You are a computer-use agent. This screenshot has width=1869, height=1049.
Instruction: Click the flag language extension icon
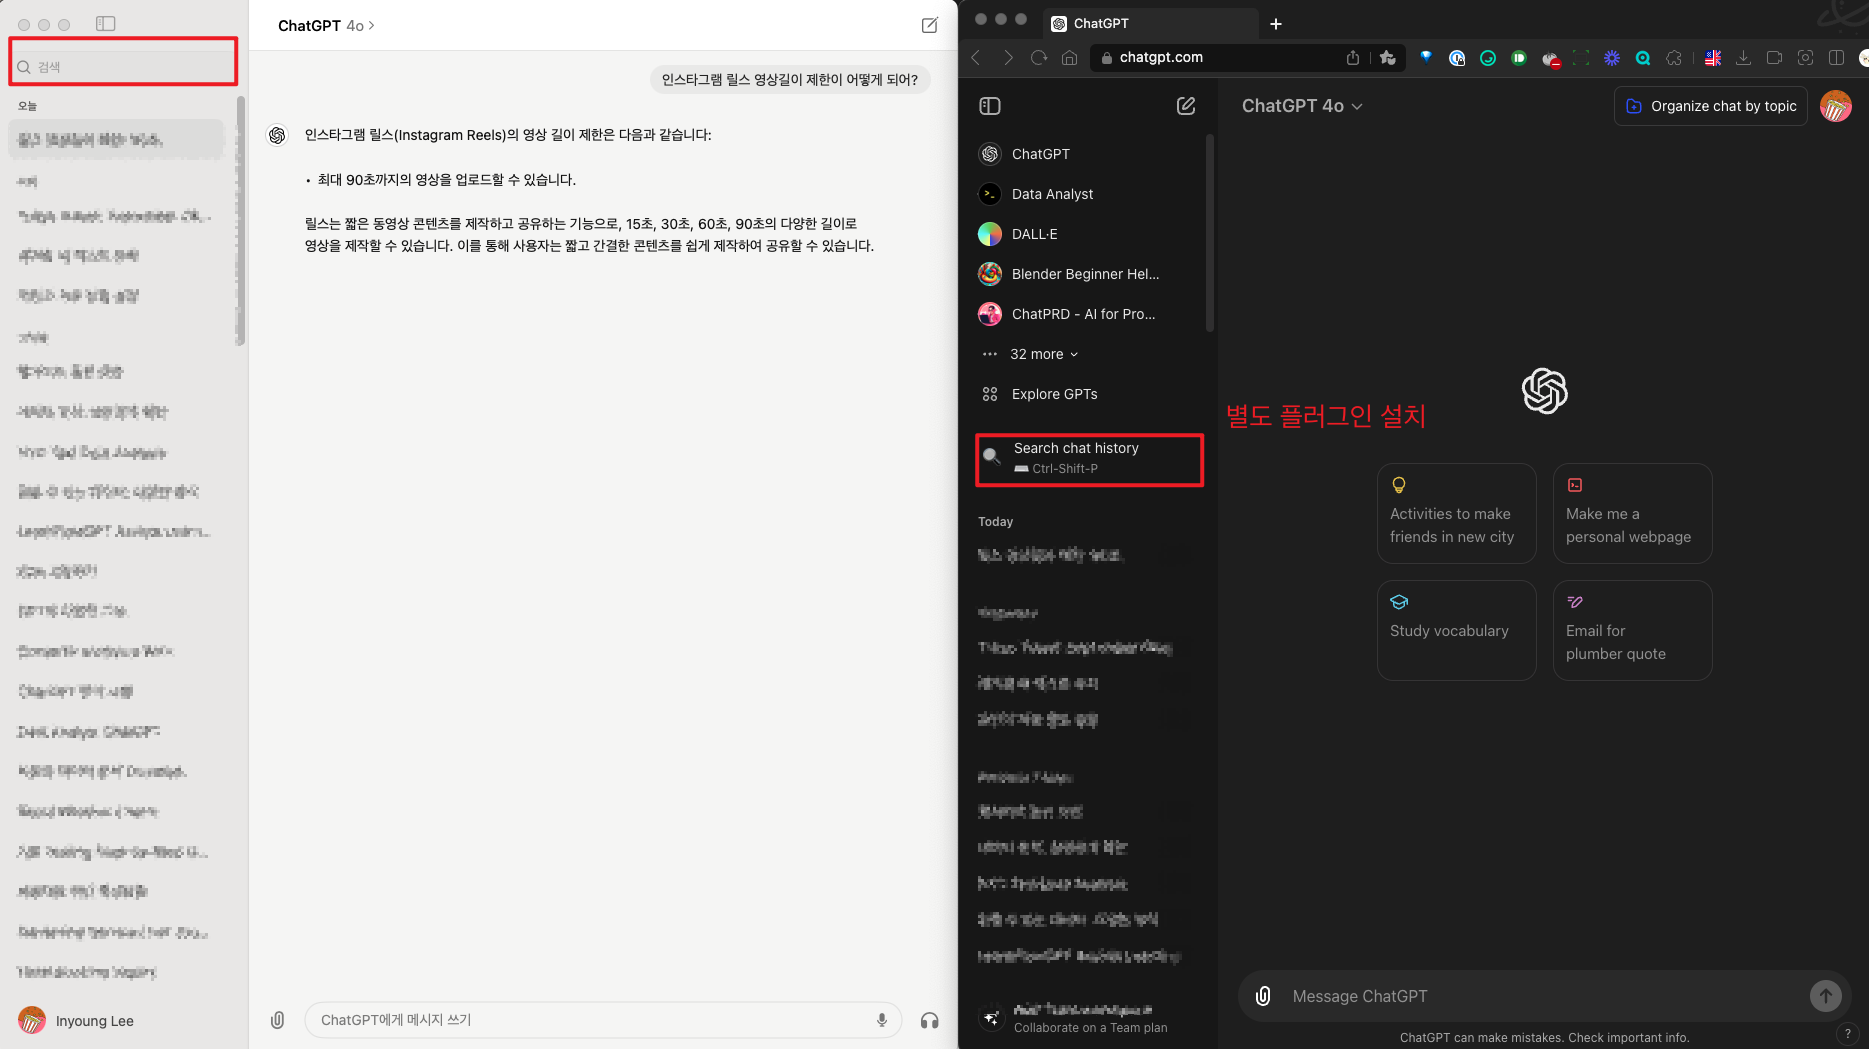pos(1713,58)
